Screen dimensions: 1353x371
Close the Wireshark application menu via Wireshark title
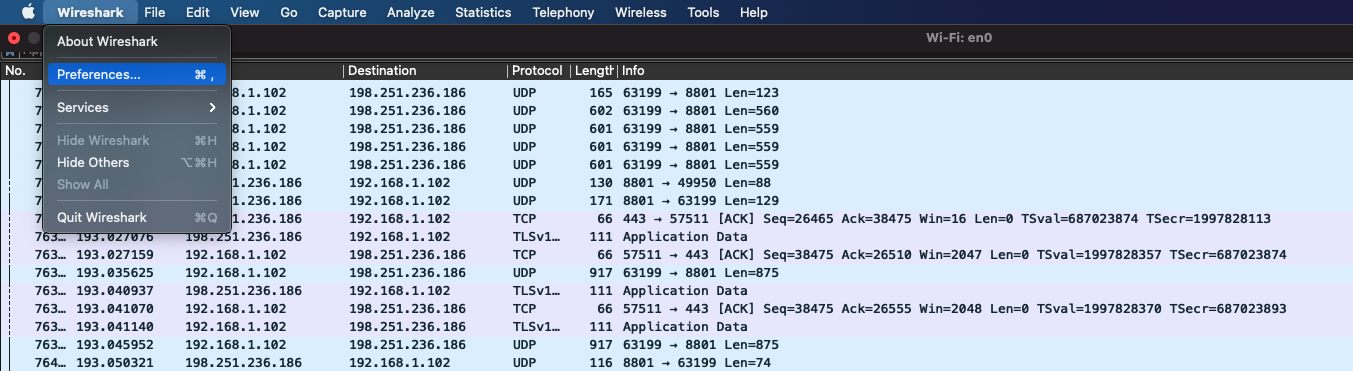pos(90,12)
